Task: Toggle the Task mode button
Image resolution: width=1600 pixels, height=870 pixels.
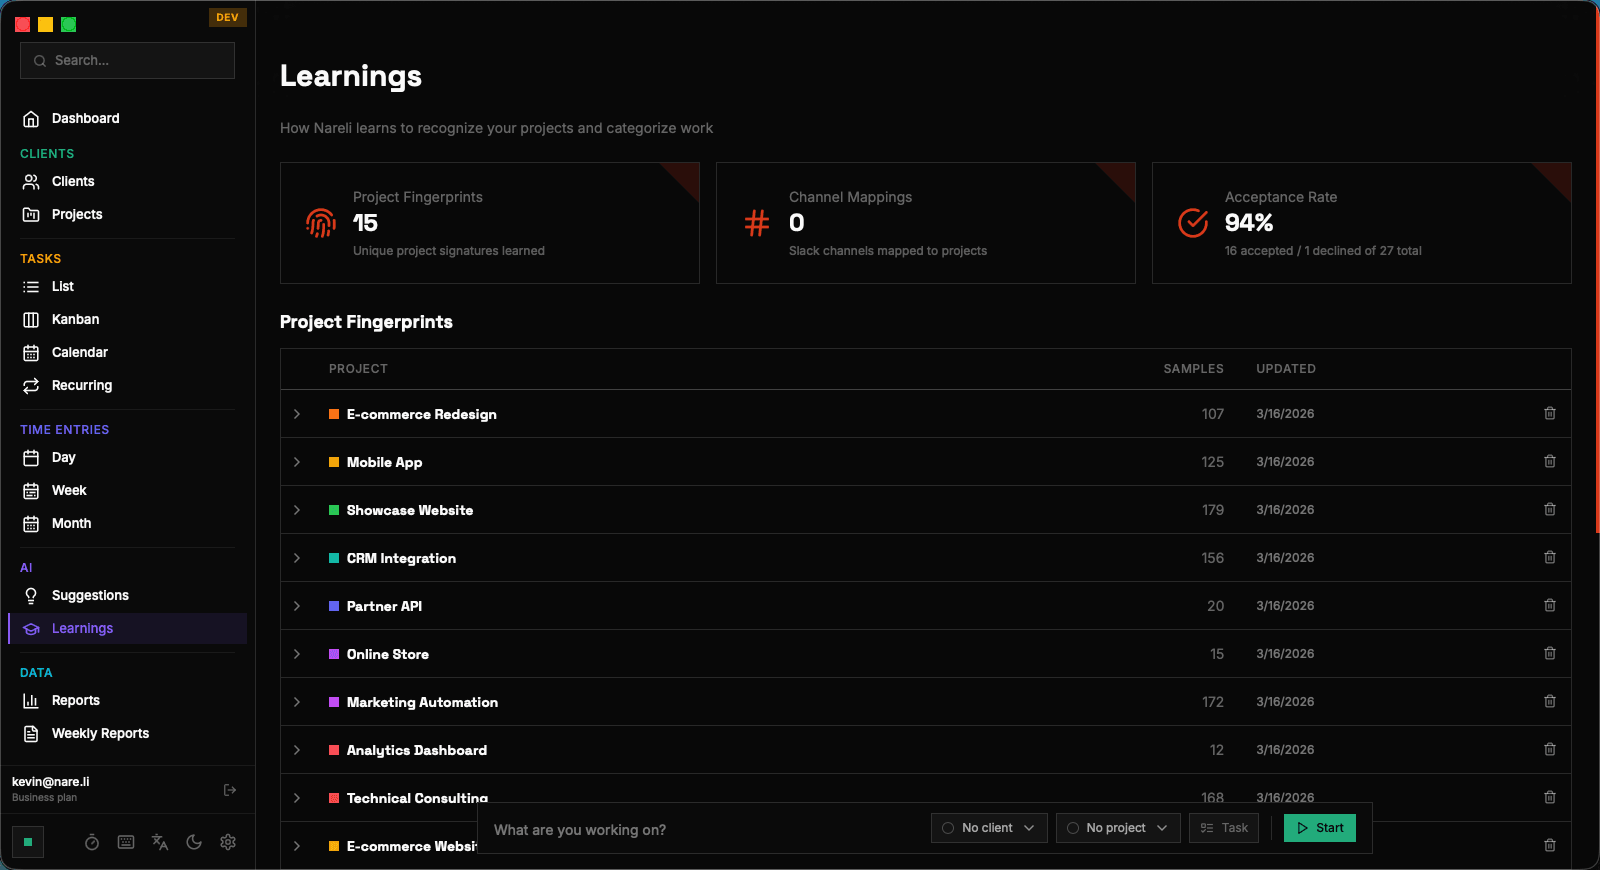Action: point(1224,828)
